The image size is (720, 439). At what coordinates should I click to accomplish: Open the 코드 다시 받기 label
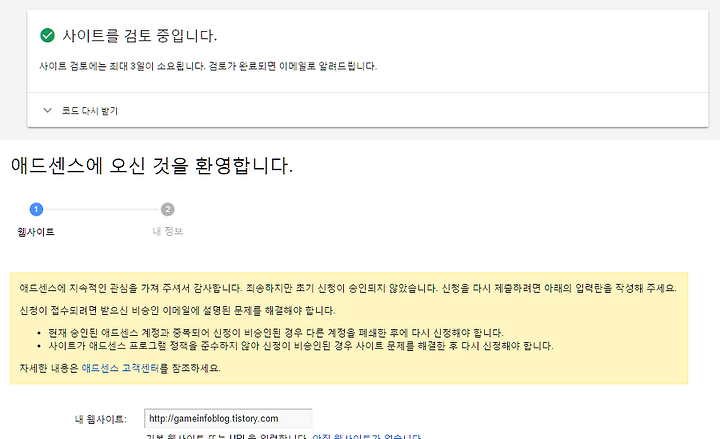90,111
